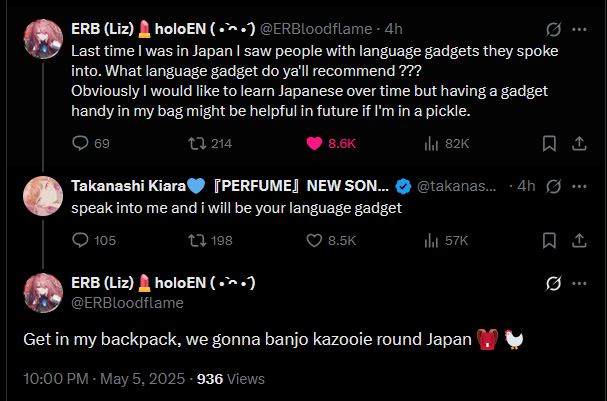Click the Takanashi Kiara display name
Image resolution: width=607 pixels, height=401 pixels.
(x=134, y=186)
